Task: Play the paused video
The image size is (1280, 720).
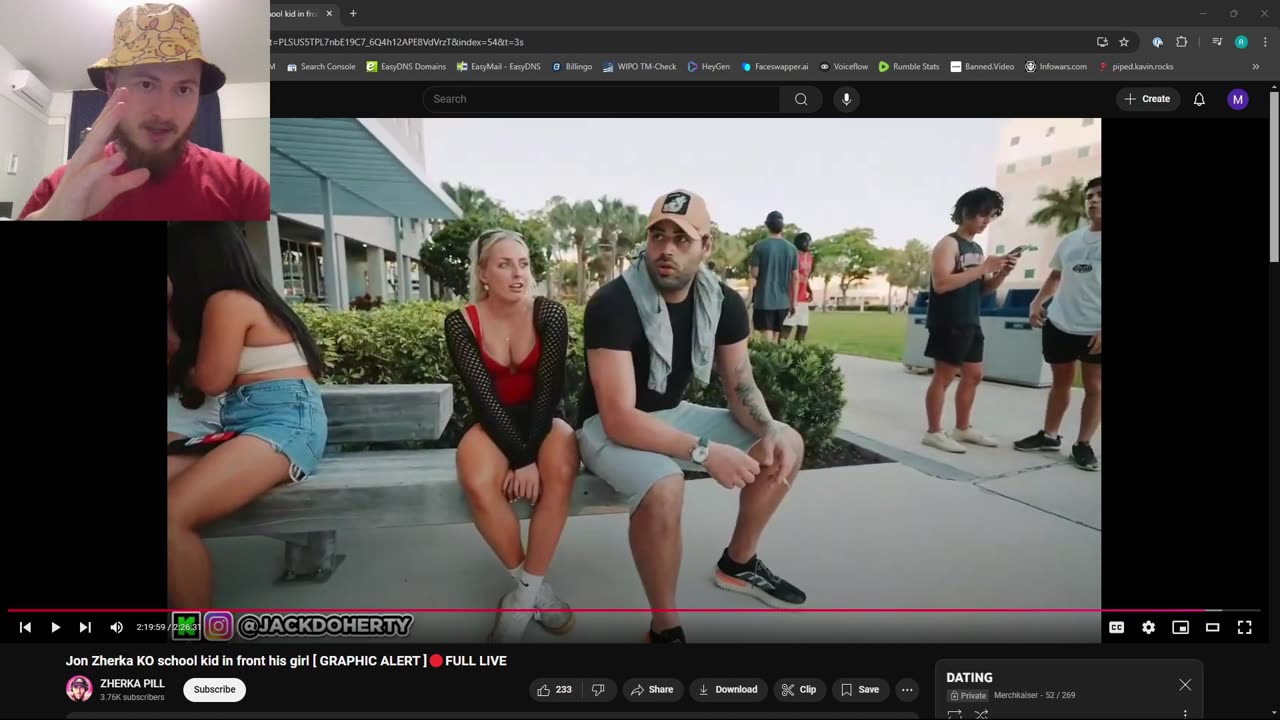Action: (55, 627)
